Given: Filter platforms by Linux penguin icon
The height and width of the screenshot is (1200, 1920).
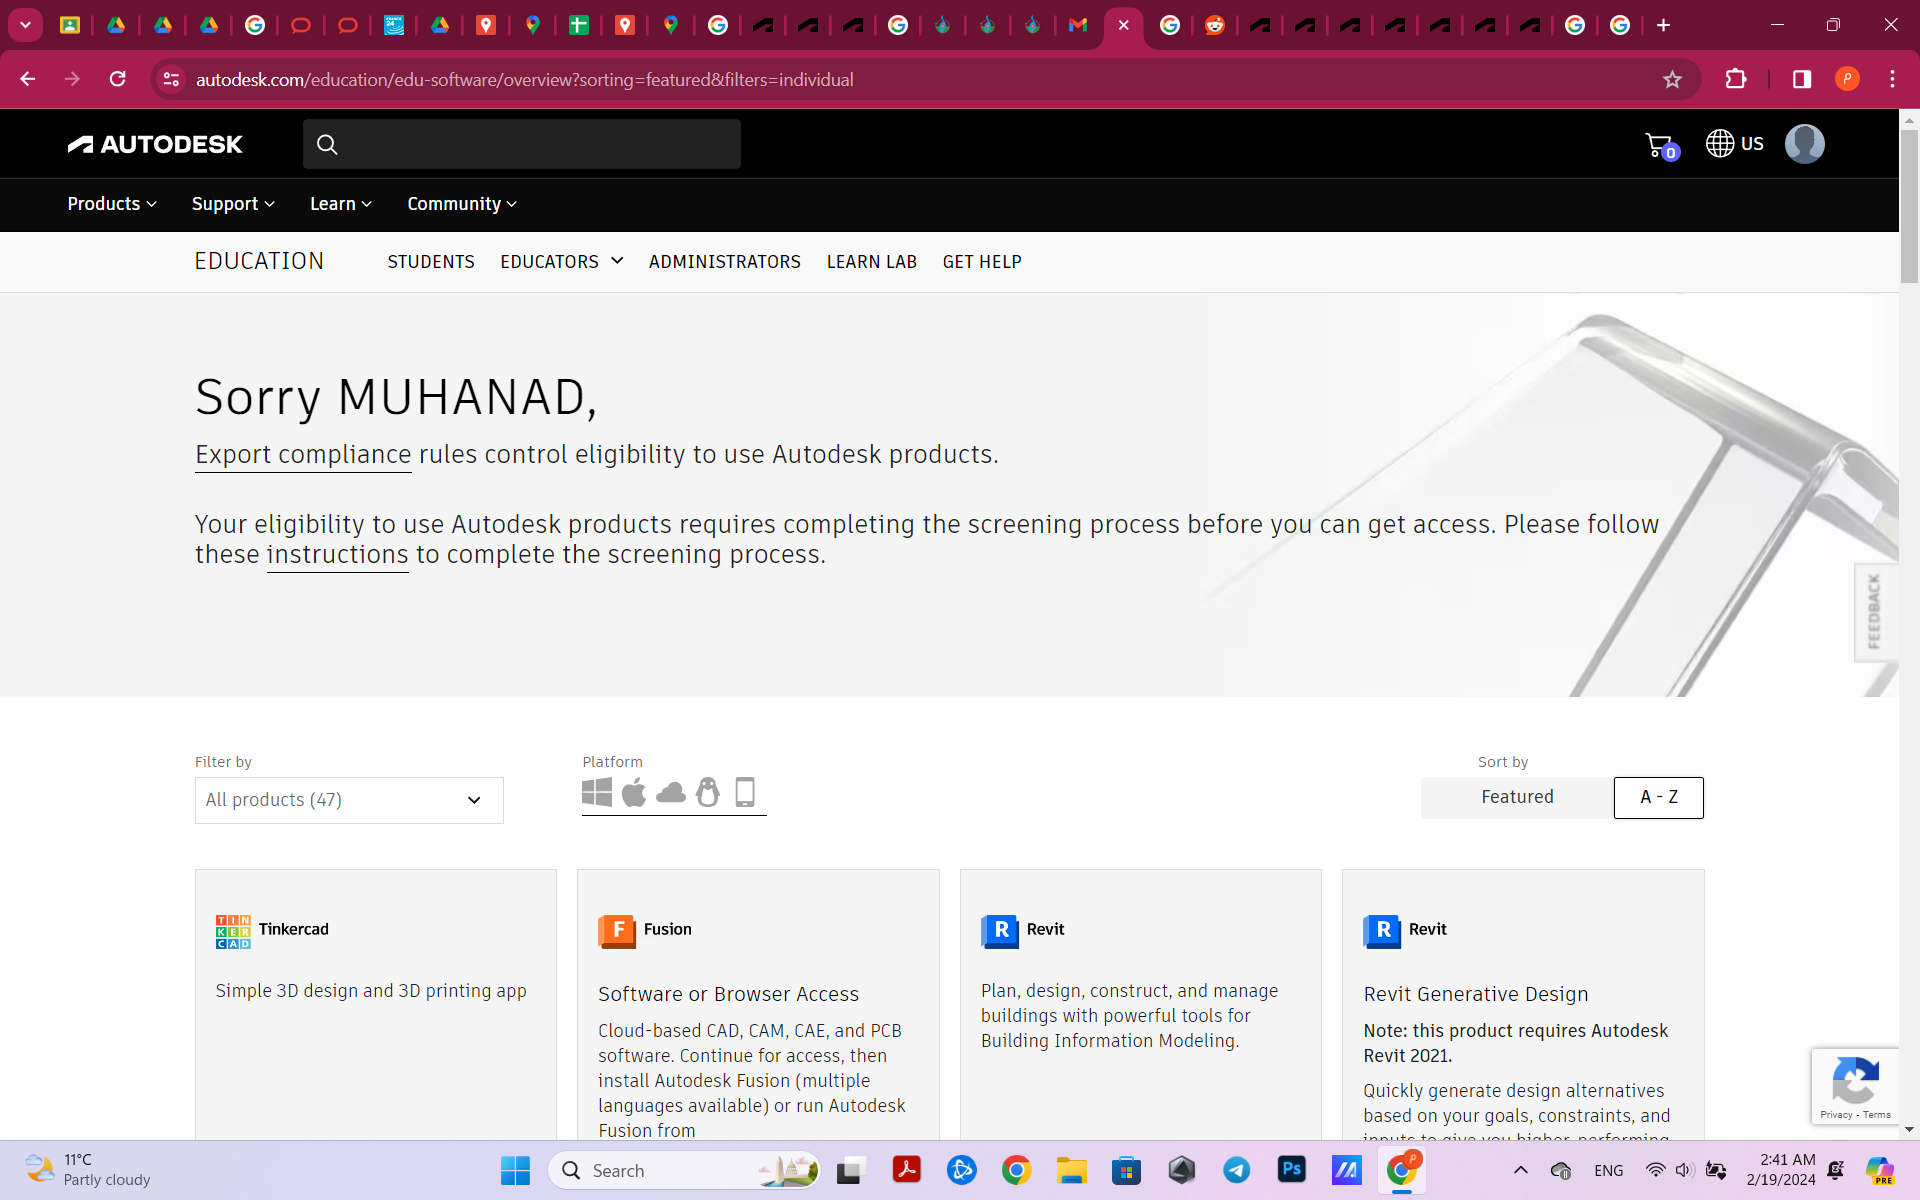Looking at the screenshot, I should 708,793.
